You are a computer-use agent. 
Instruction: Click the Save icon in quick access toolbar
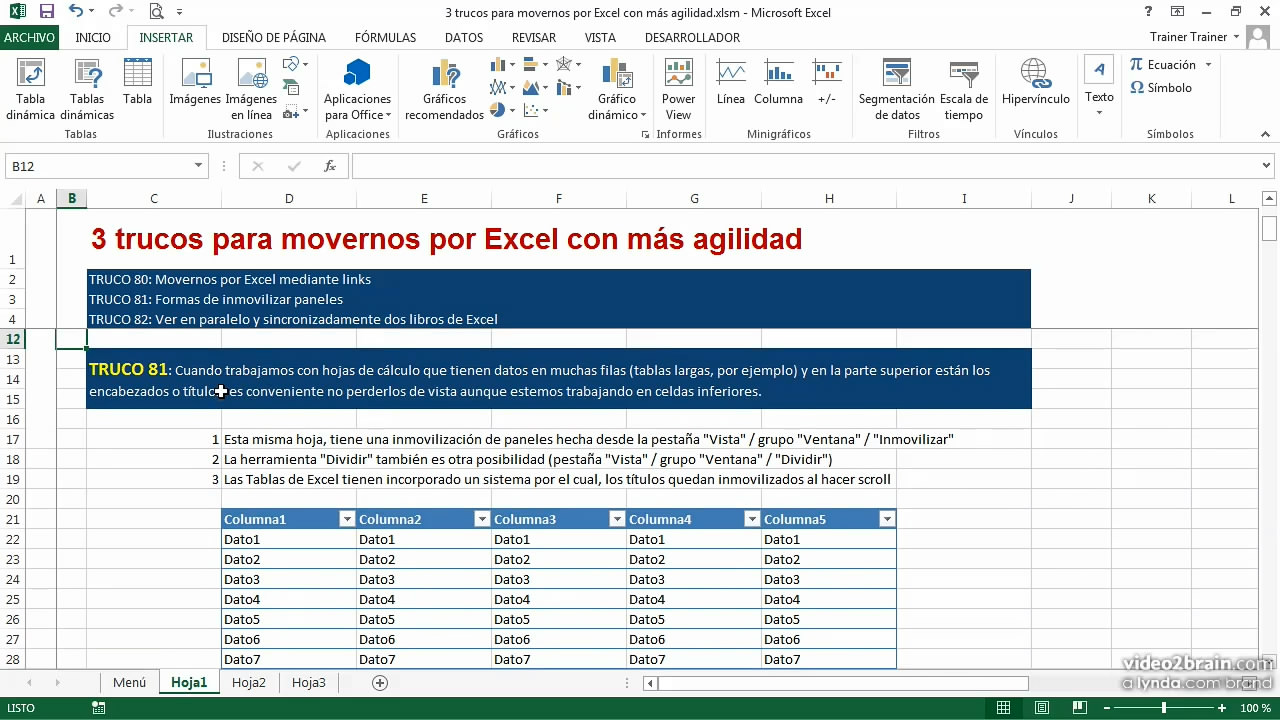pyautogui.click(x=47, y=12)
